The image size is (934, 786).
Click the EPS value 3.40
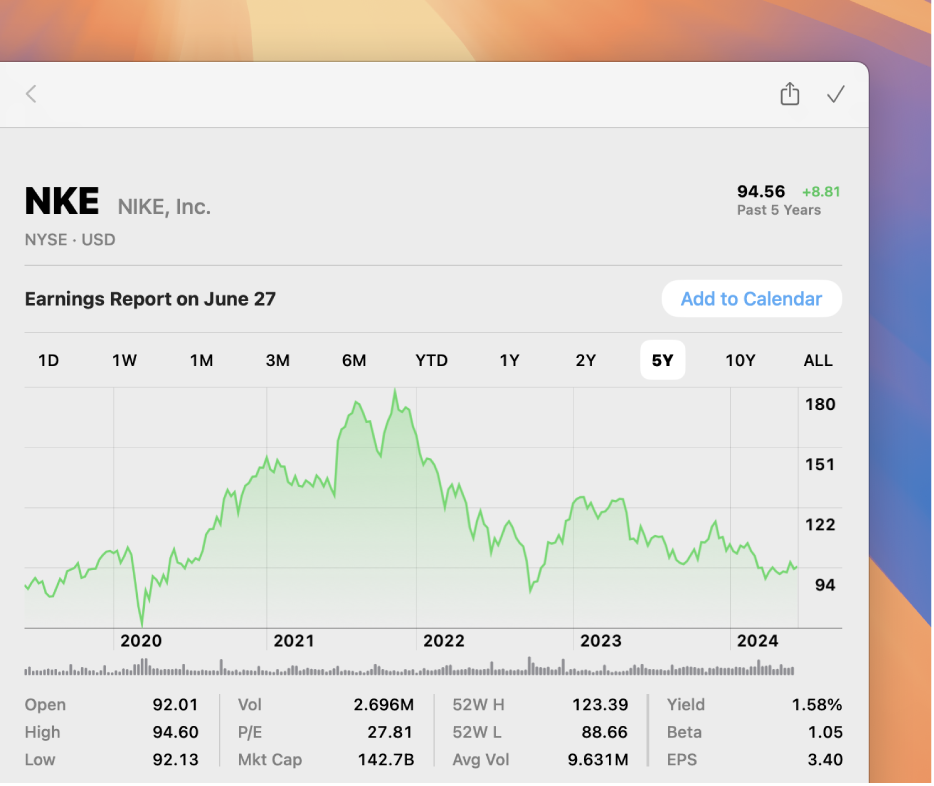825,759
